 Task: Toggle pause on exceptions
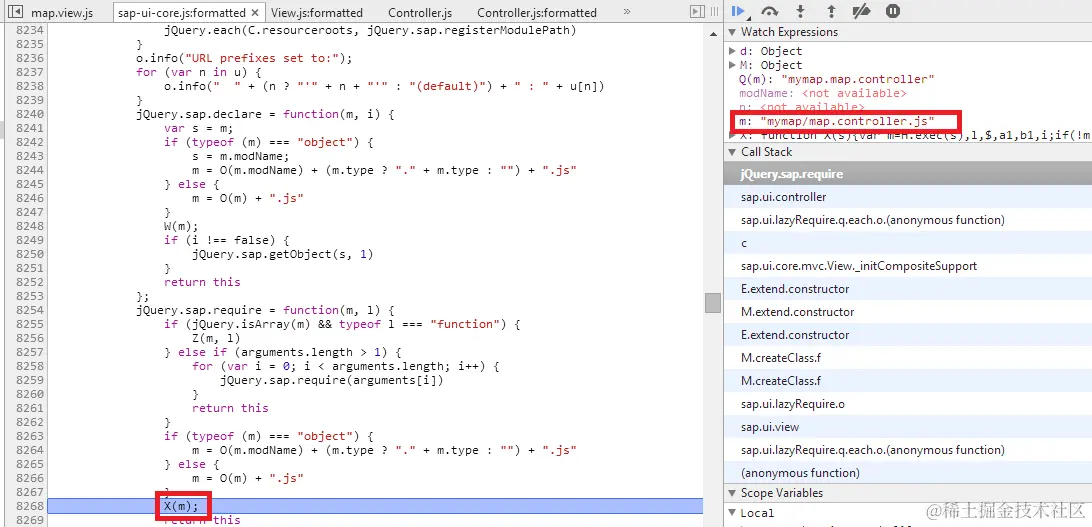point(893,11)
